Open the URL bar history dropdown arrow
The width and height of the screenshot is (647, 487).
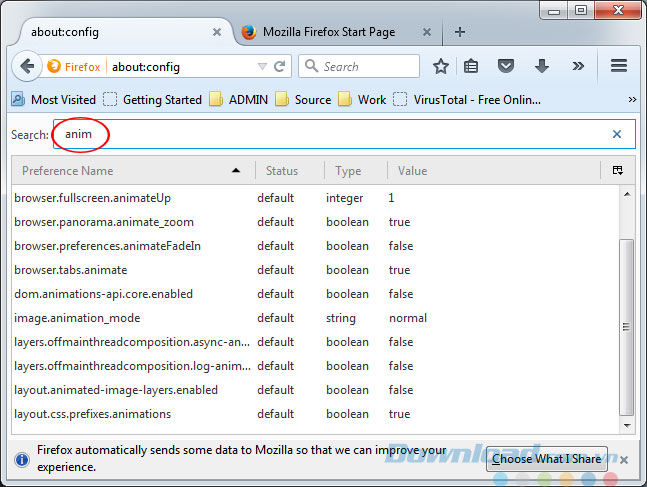pyautogui.click(x=262, y=67)
